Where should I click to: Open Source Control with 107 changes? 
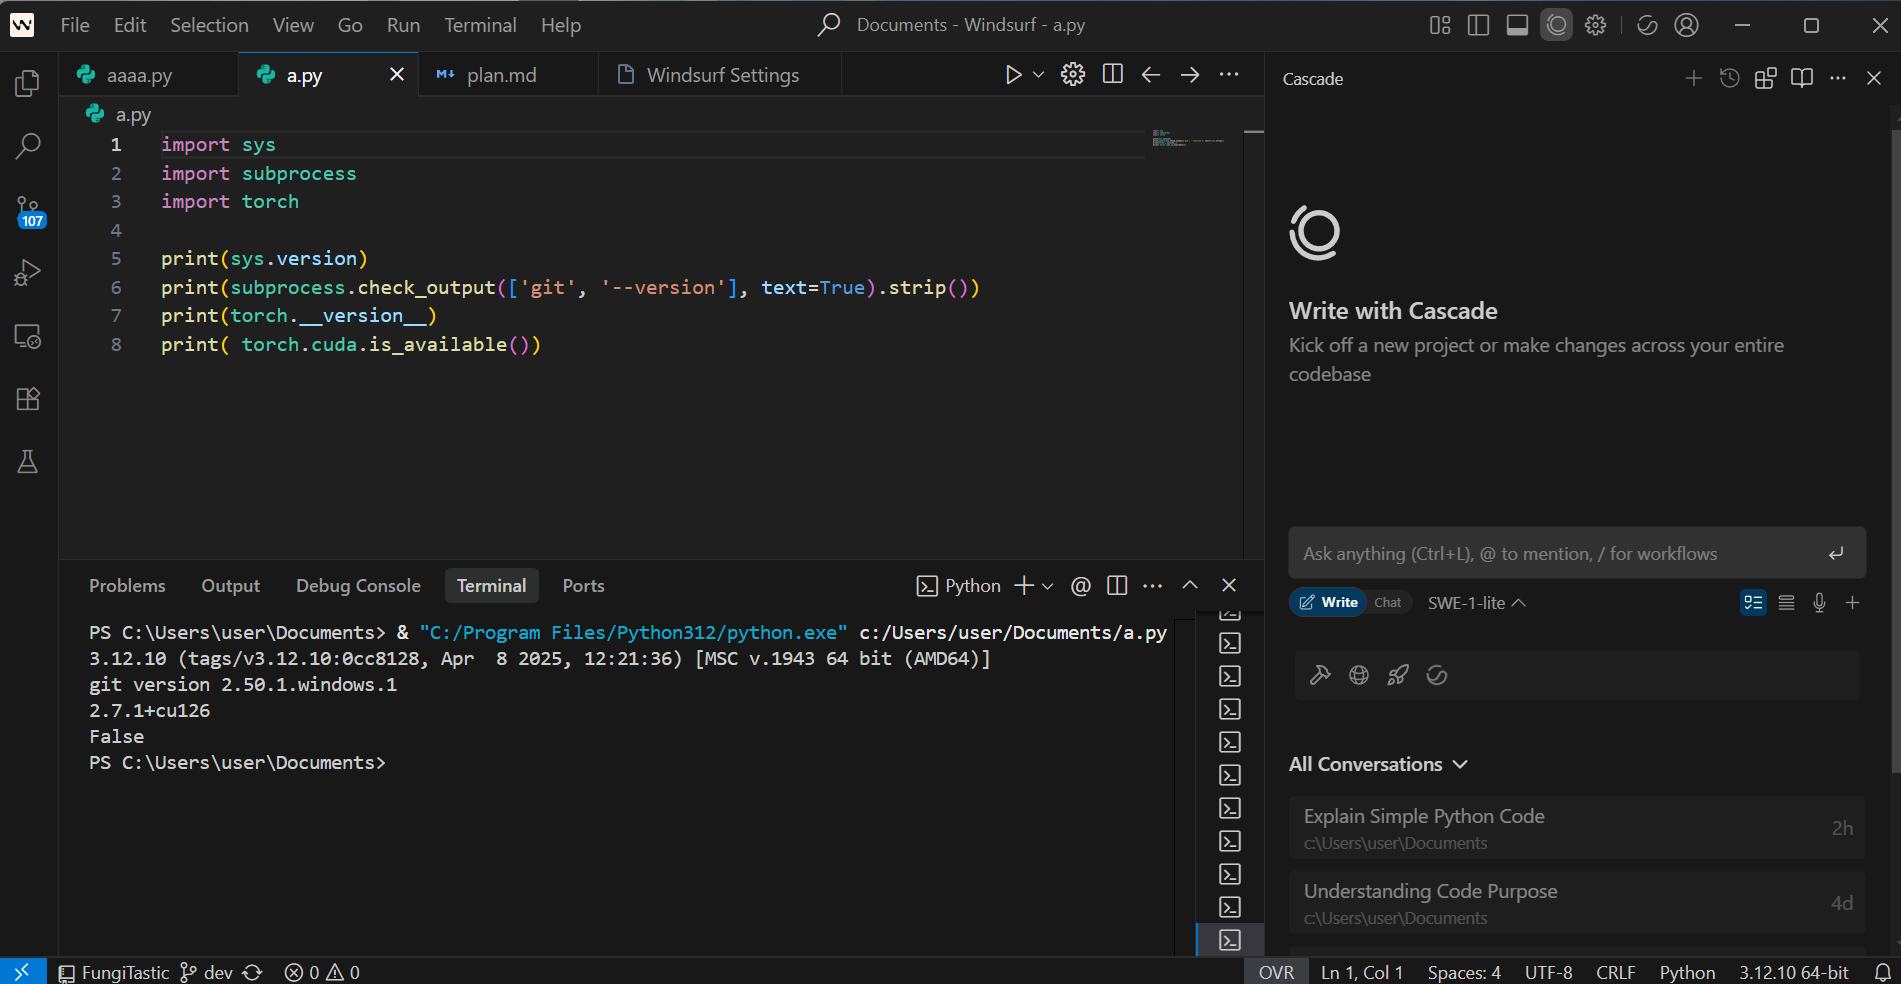28,210
